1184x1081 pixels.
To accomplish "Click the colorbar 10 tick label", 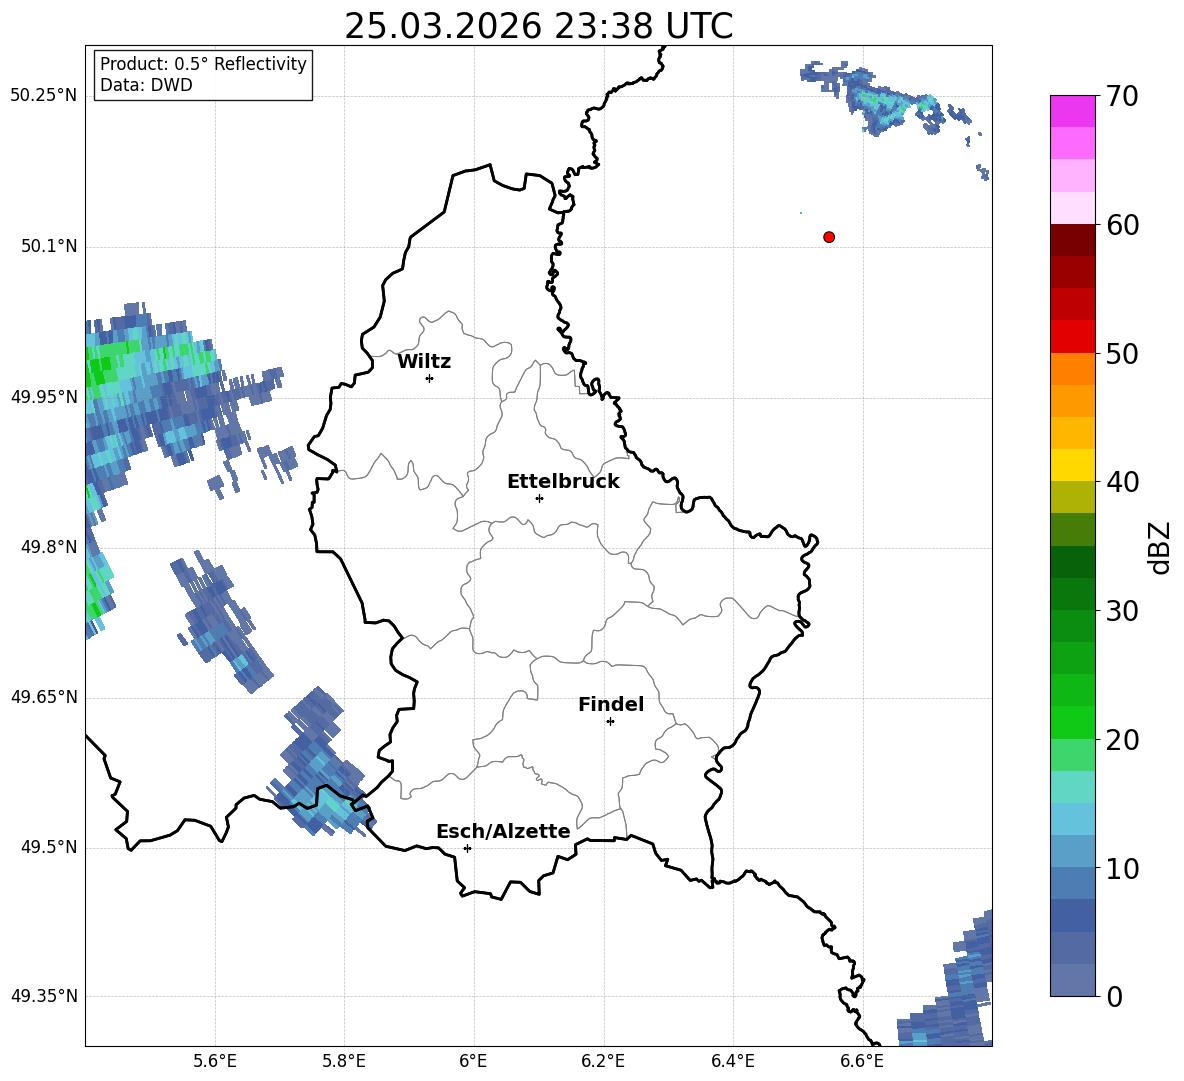I will [1122, 868].
